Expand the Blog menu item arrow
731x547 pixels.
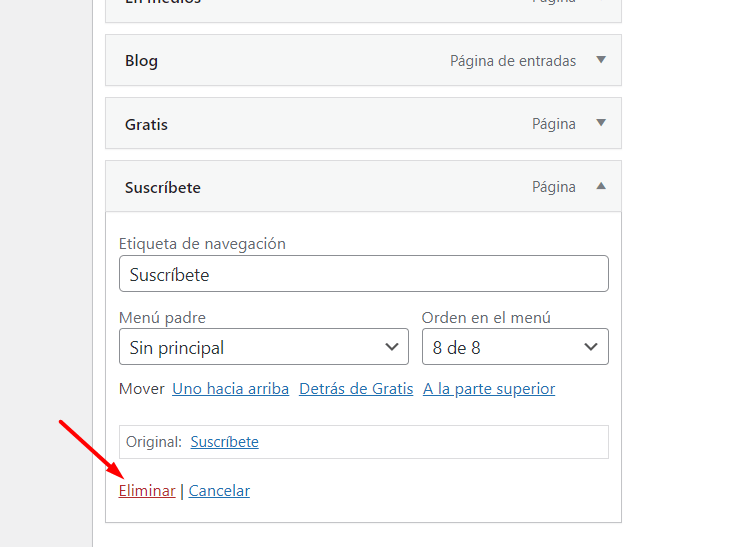click(x=601, y=60)
